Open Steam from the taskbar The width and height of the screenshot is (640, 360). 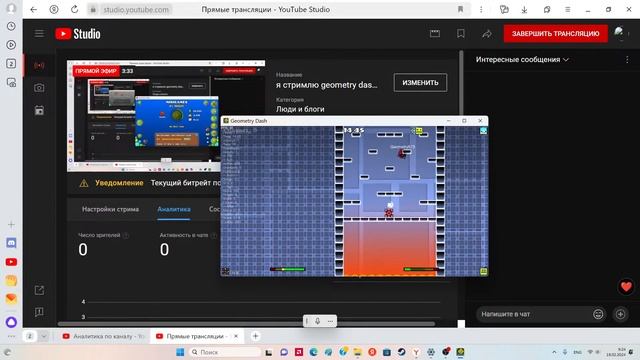coord(402,352)
